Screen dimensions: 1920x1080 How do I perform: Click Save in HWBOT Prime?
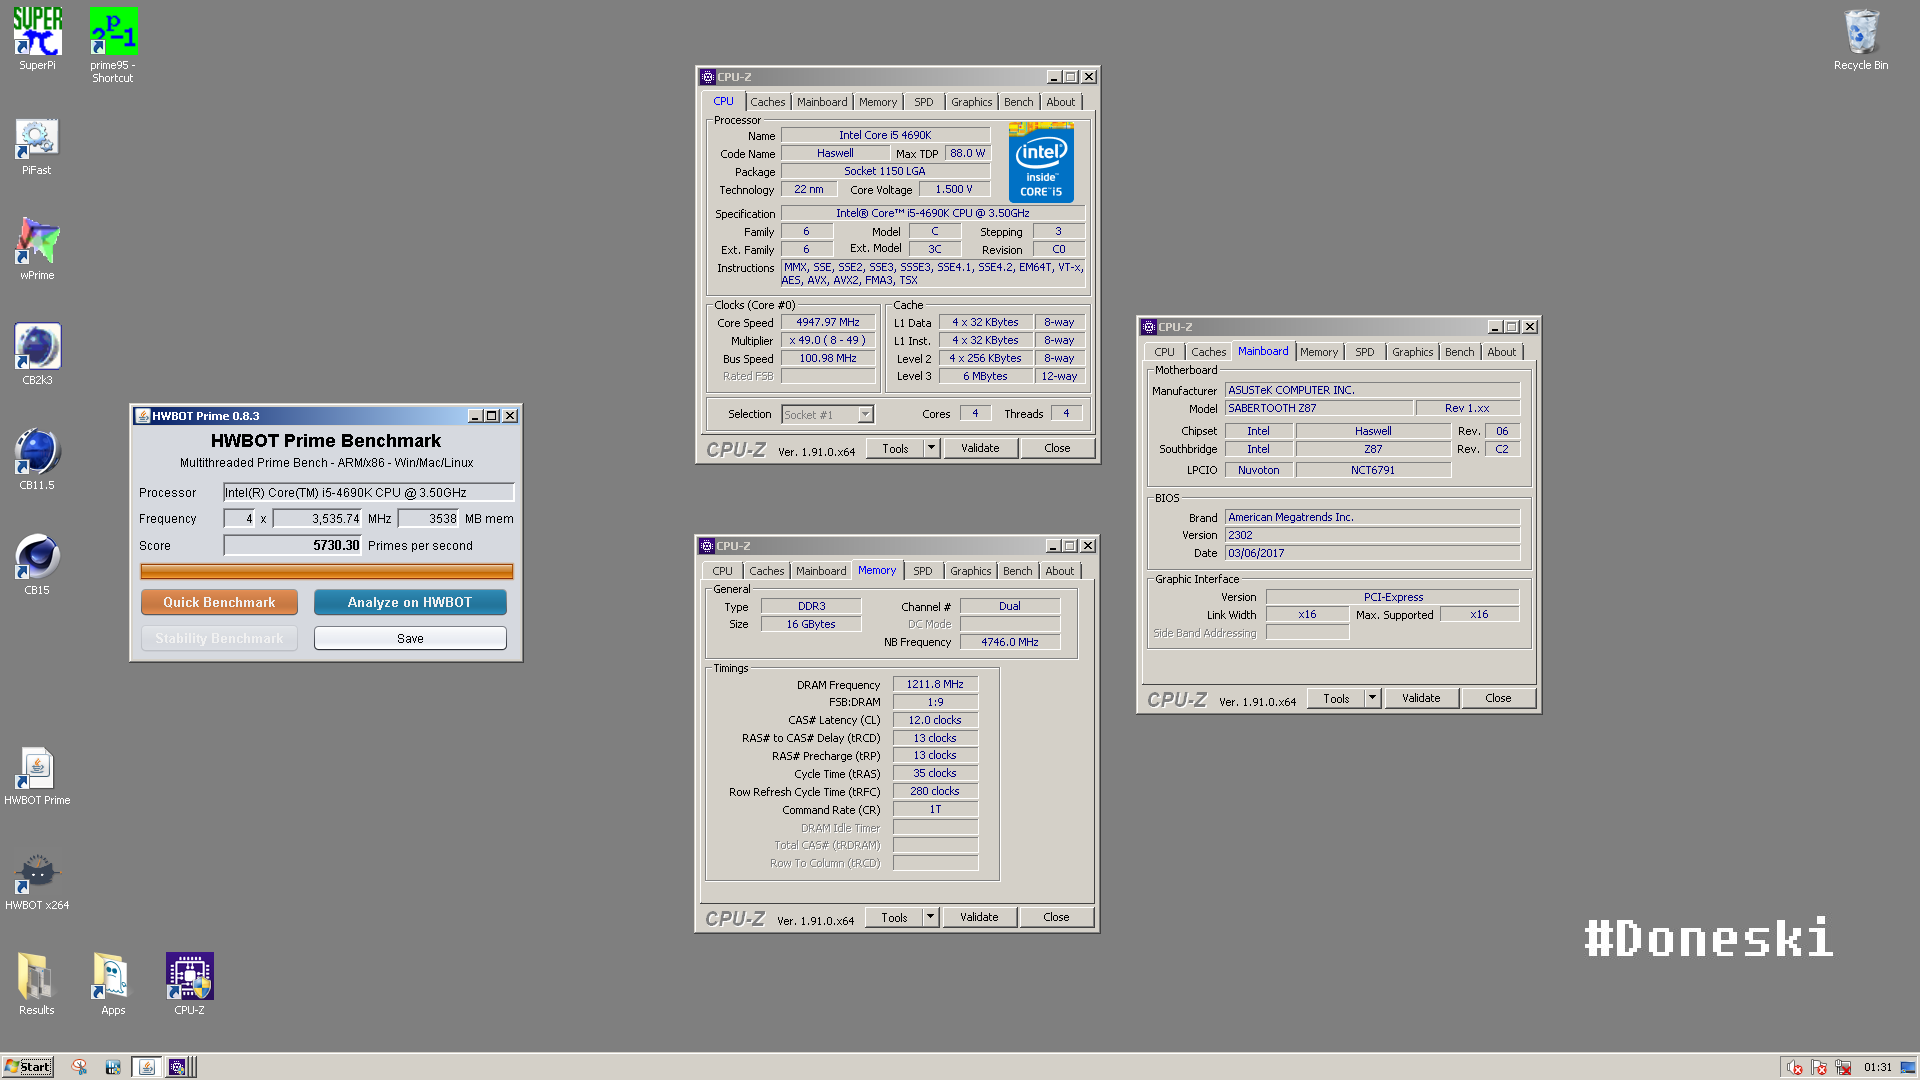coord(410,638)
